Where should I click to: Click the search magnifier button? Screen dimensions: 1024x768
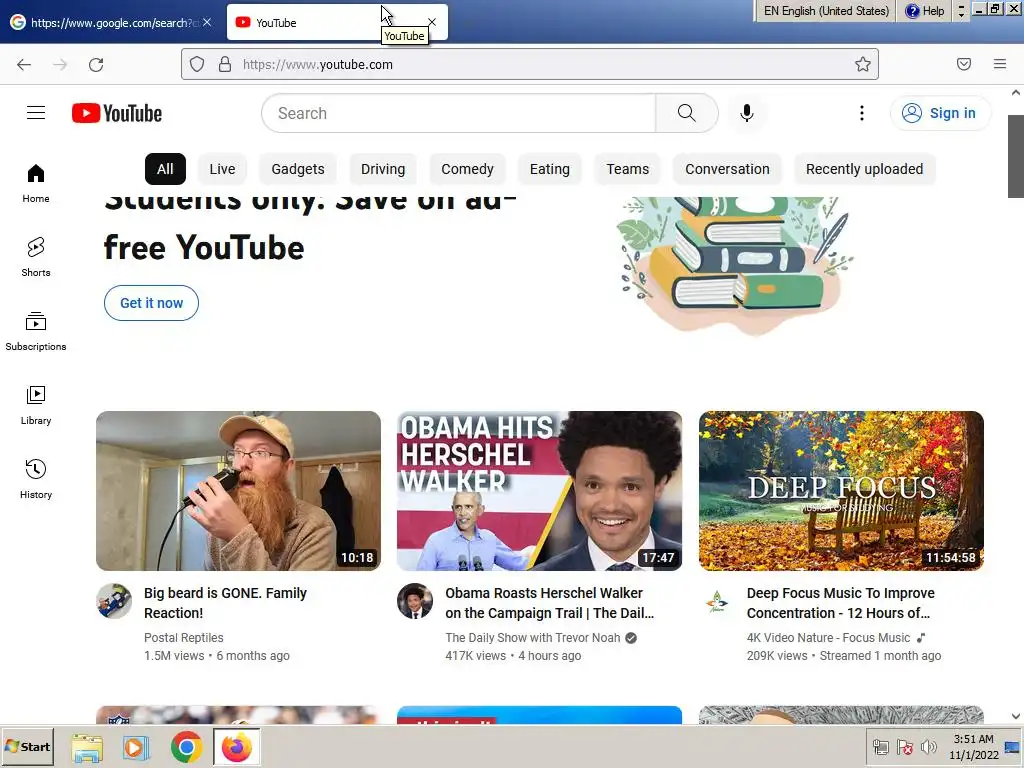click(x=686, y=113)
